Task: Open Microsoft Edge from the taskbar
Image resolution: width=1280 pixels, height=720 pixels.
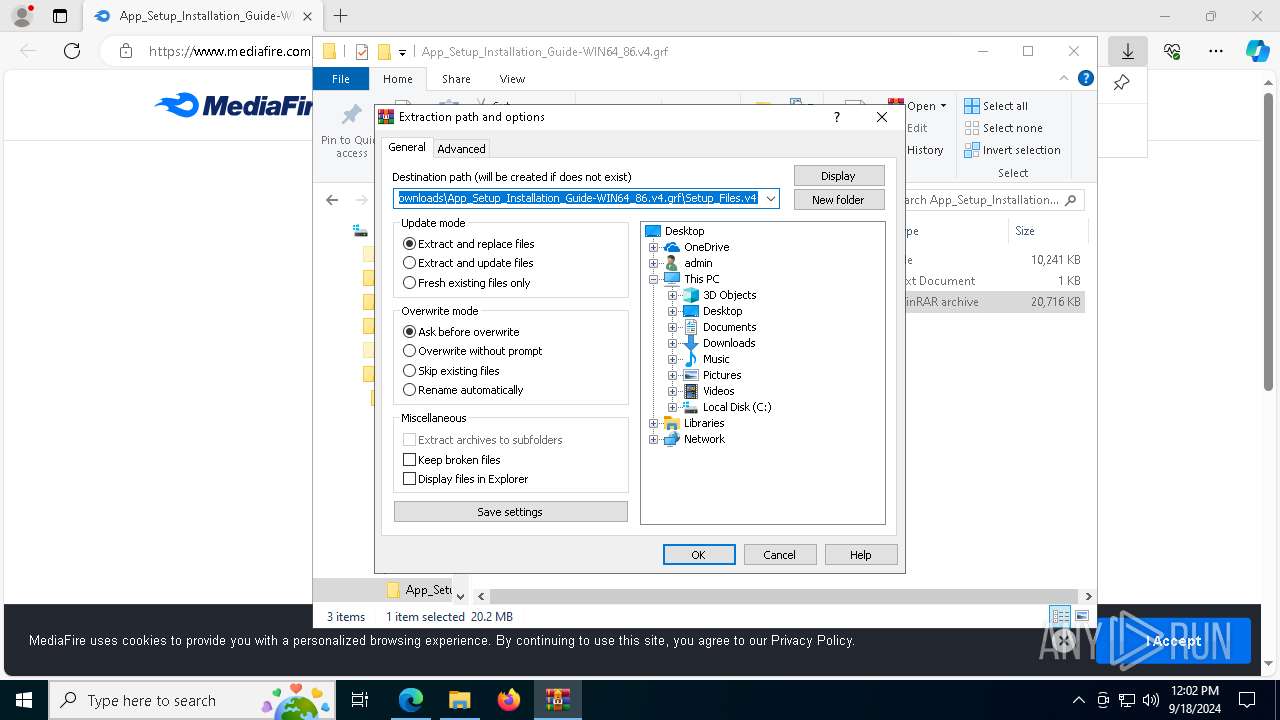Action: coord(411,700)
